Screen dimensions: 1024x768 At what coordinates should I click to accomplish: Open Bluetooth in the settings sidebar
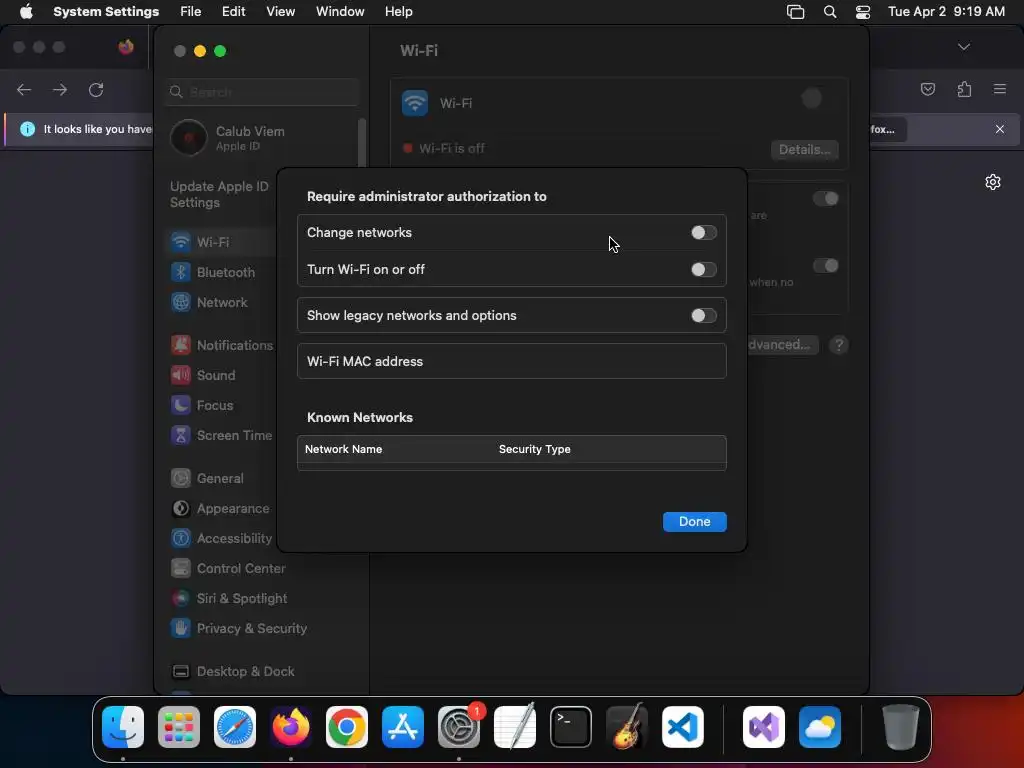(214, 272)
